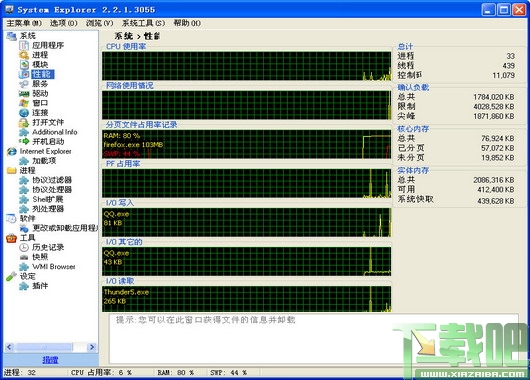Click the 捐赠 link under the sidebar
The width and height of the screenshot is (530, 380).
(50, 360)
